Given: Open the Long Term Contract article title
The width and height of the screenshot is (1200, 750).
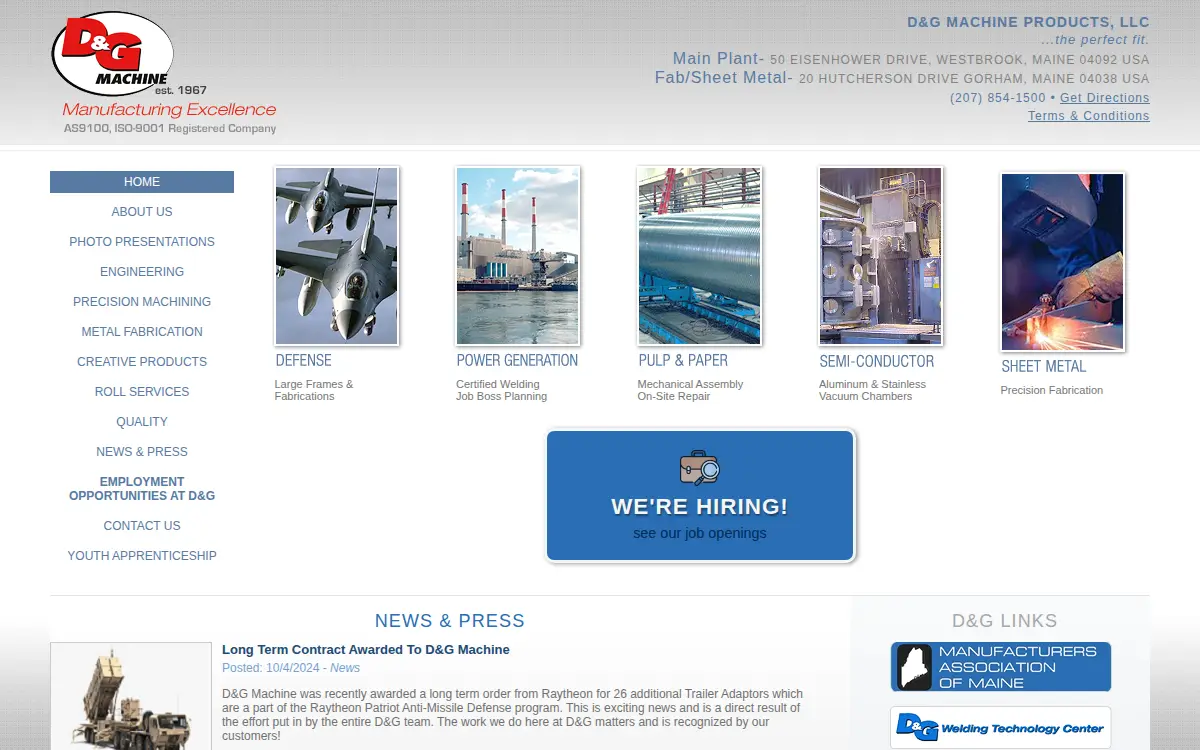Looking at the screenshot, I should coord(366,650).
